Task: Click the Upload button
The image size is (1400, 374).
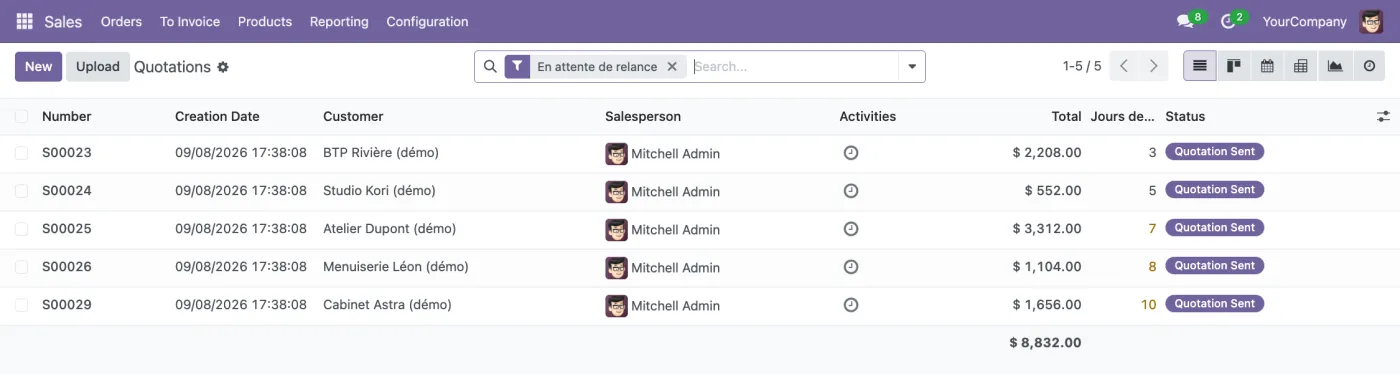Action: coord(98,67)
